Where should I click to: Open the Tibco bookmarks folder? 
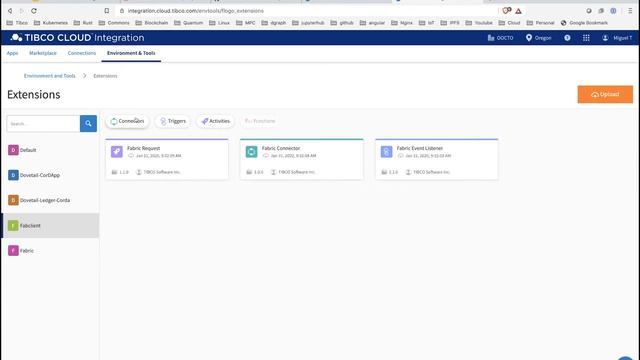pos(17,23)
